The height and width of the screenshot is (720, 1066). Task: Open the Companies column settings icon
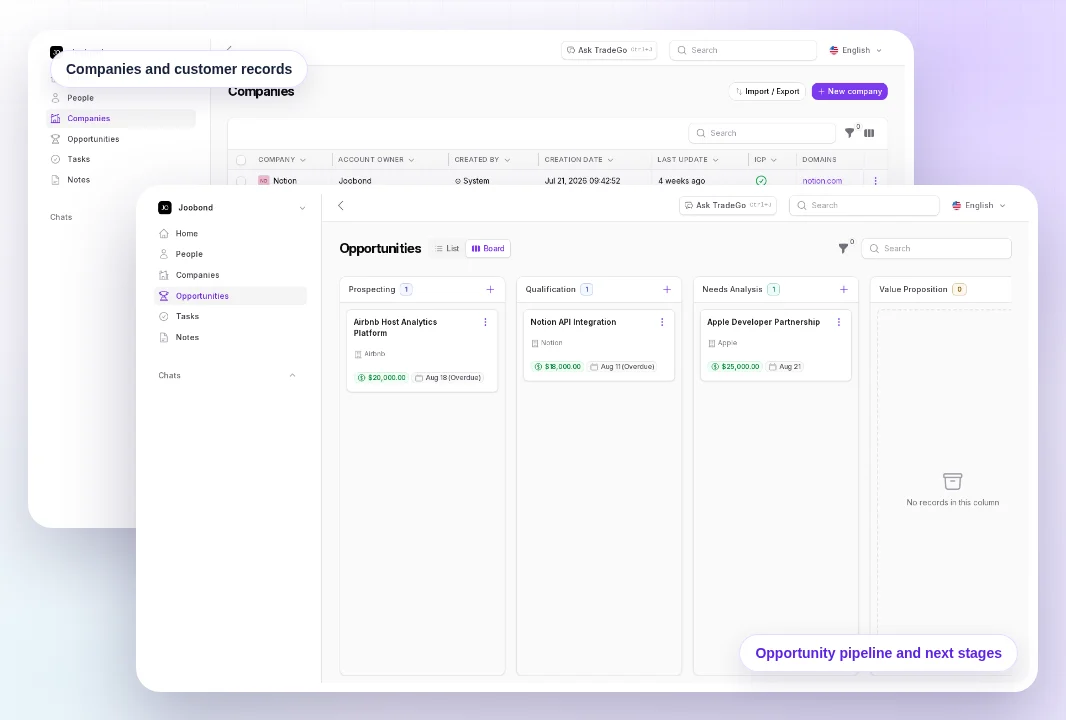(x=869, y=133)
